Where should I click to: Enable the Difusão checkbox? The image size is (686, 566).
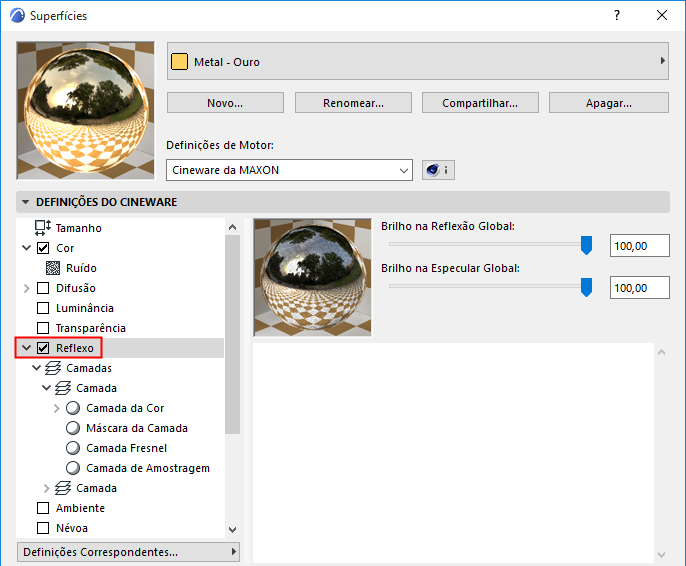point(43,288)
